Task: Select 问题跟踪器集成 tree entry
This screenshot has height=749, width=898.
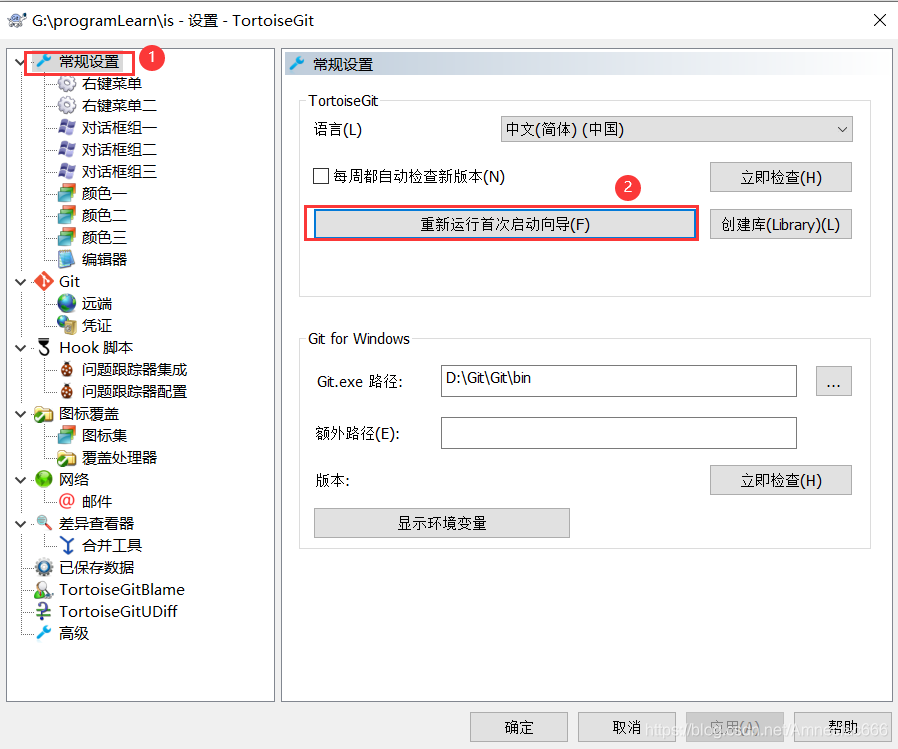Action: [x=134, y=369]
